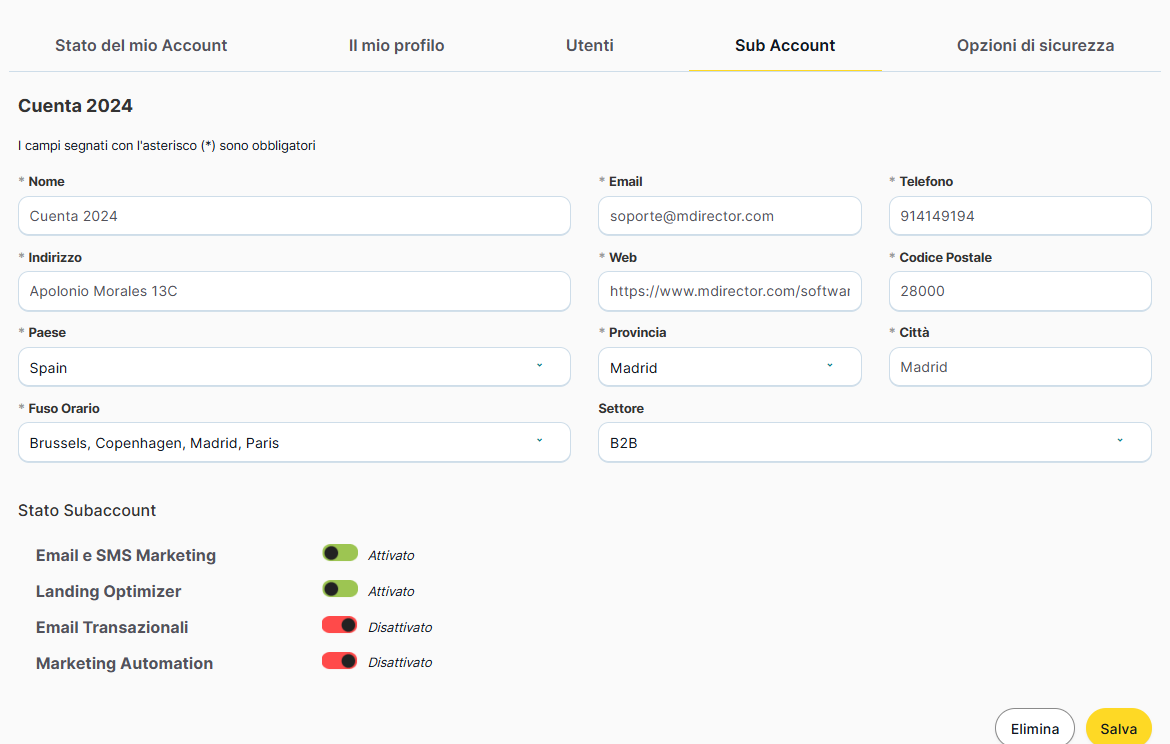This screenshot has width=1170, height=744.
Task: Expand the Settore dropdown showing B2B
Action: coord(874,442)
